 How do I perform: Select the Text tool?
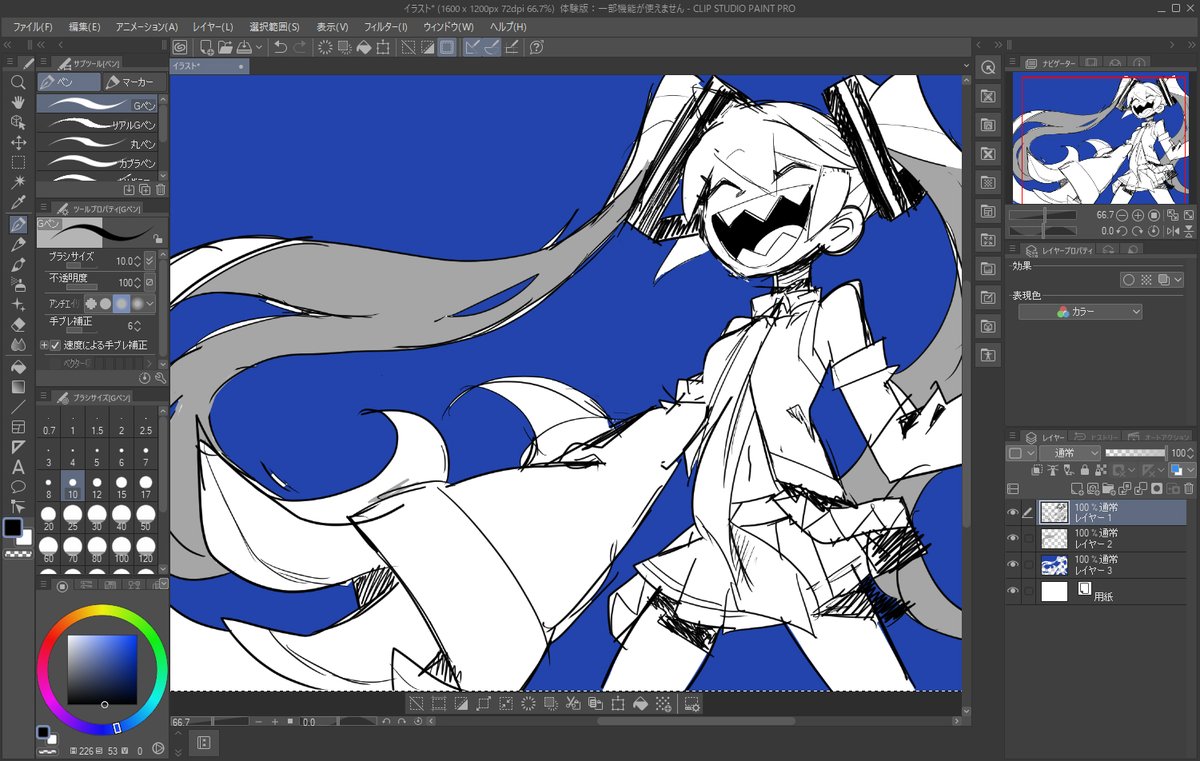click(18, 467)
